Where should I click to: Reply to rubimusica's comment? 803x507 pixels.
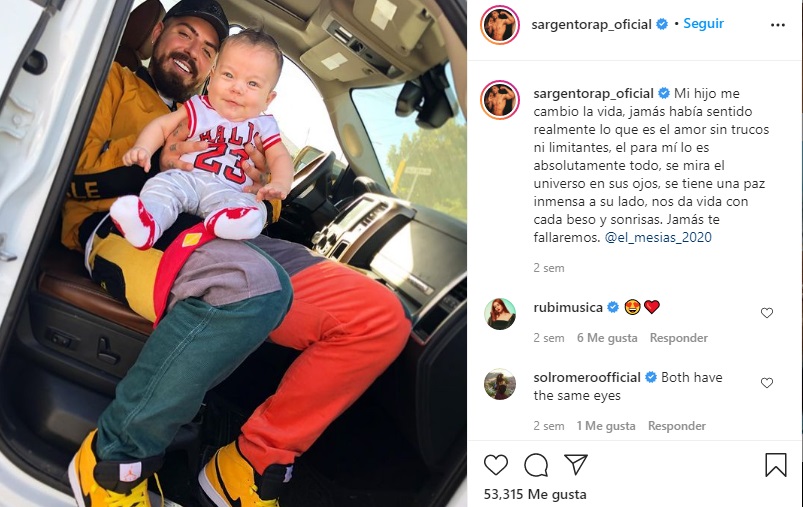[679, 338]
